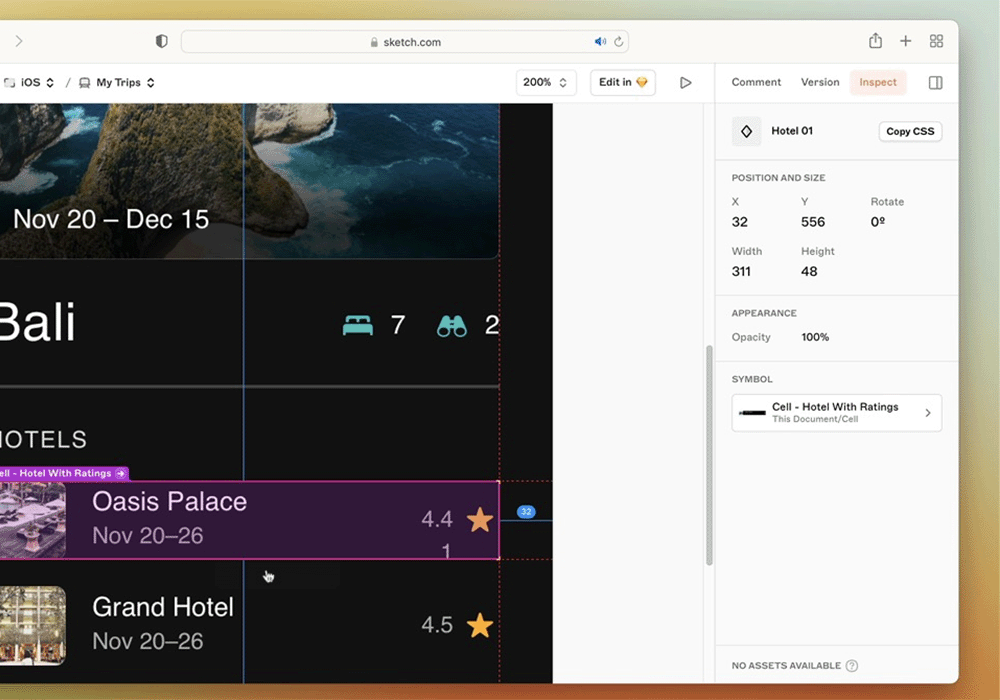Change the 200% zoom level
The width and height of the screenshot is (1000, 700).
point(546,82)
